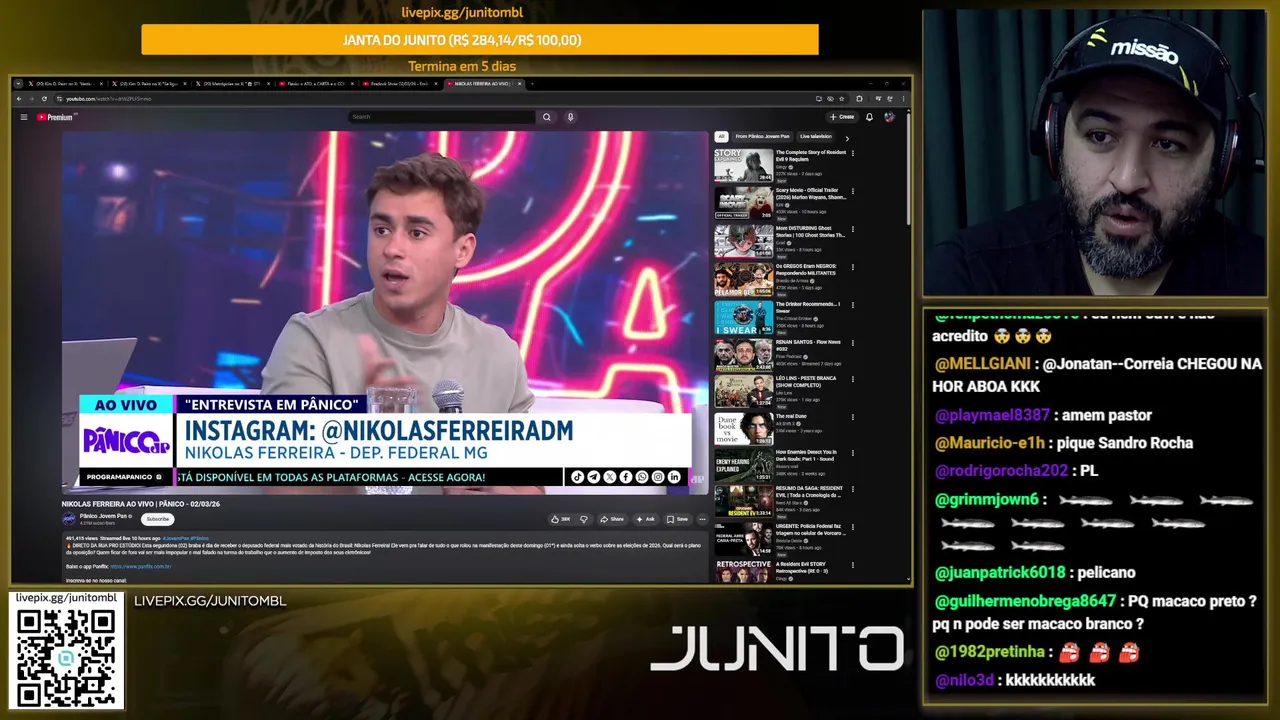
Task: Click the TikTok icon in the video banner
Action: point(578,477)
